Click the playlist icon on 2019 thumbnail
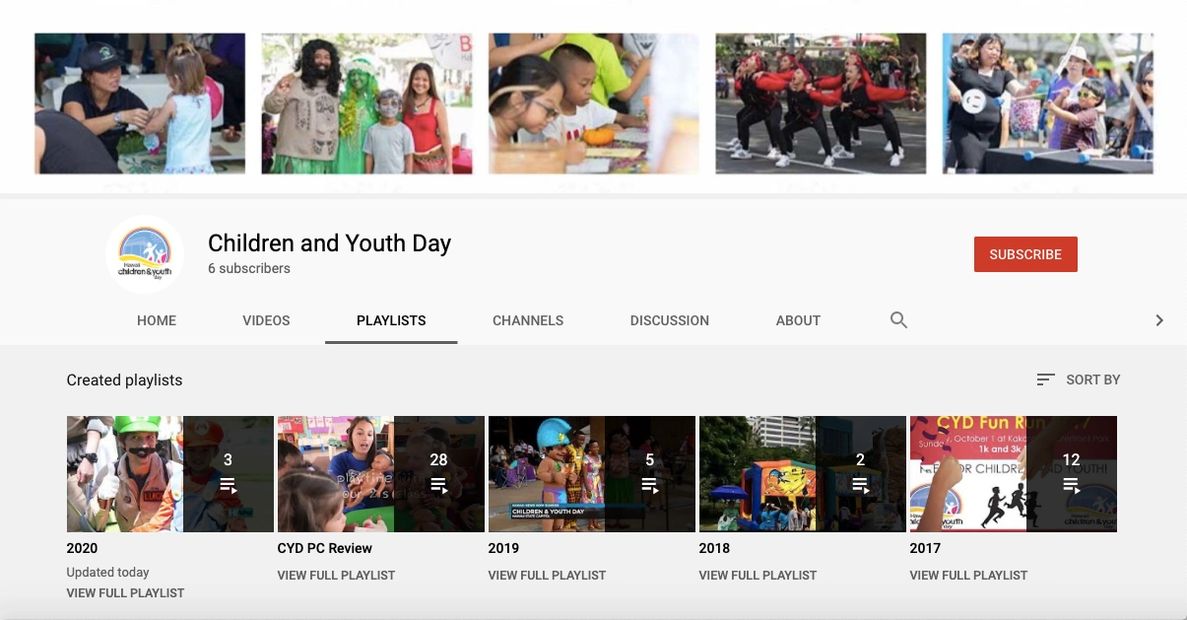1187x620 pixels. click(650, 486)
